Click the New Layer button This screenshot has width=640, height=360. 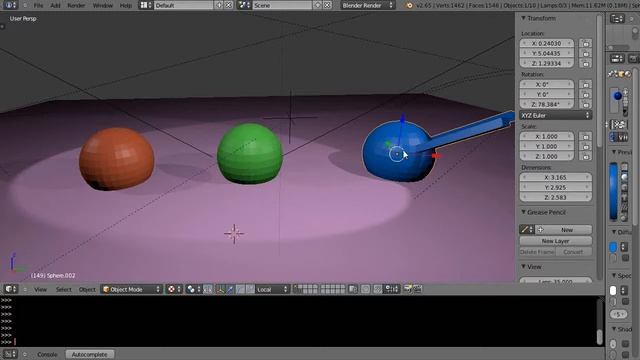(556, 241)
